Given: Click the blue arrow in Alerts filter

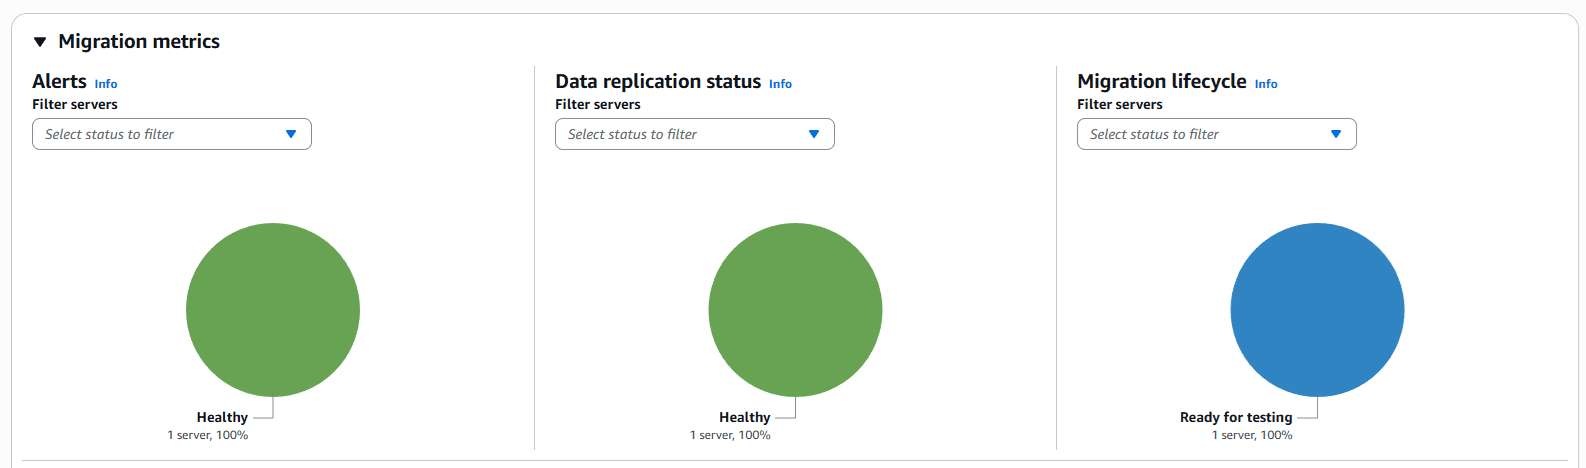Looking at the screenshot, I should click(291, 134).
